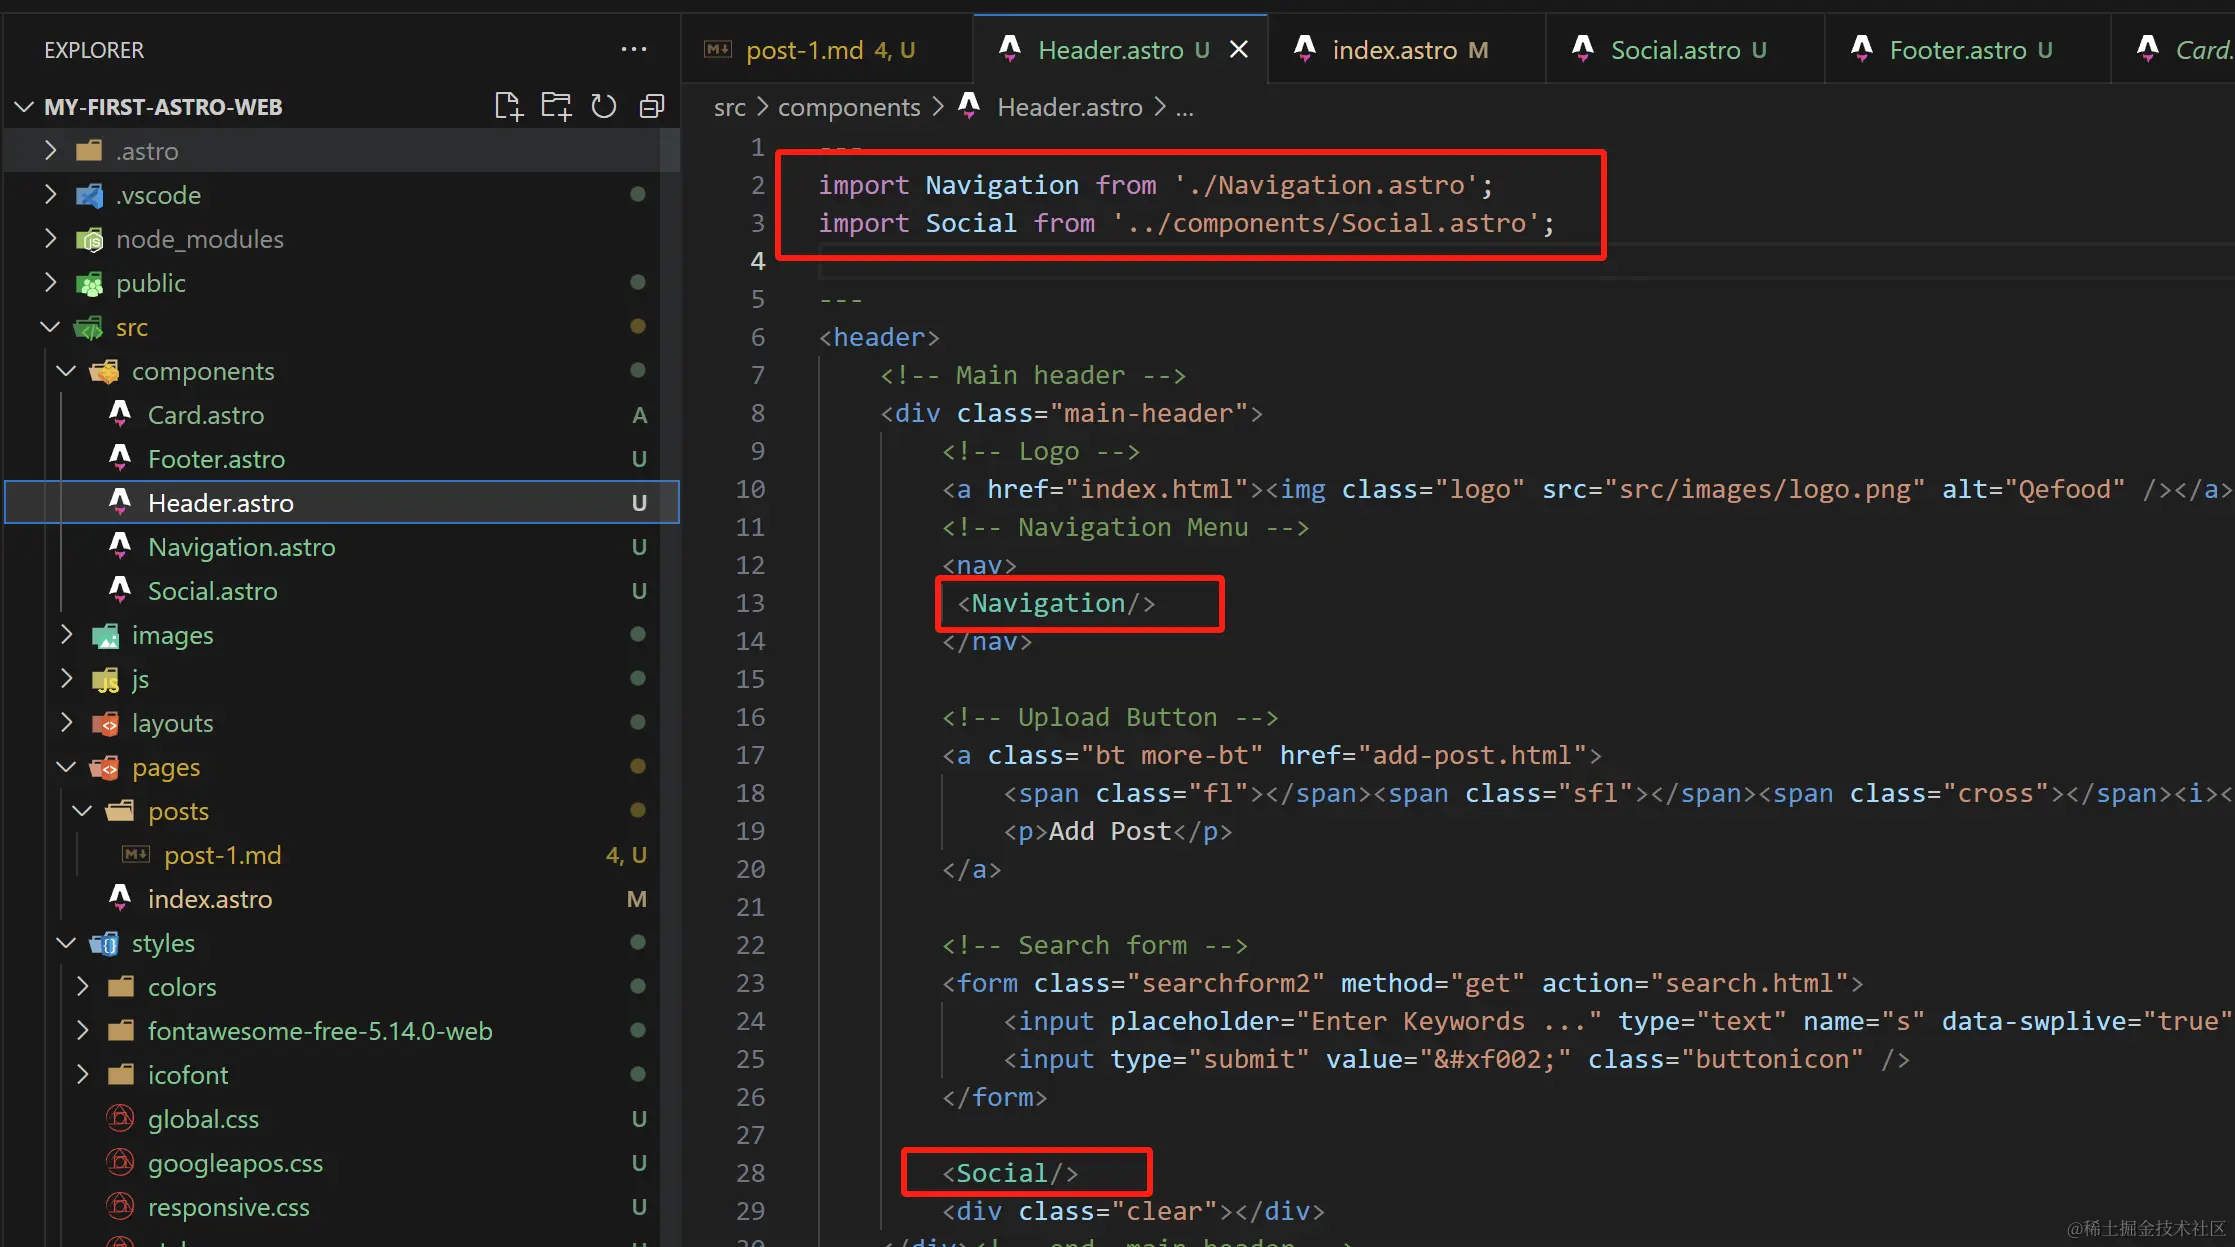The image size is (2235, 1247).
Task: Click the components breadcrumb segment
Action: click(848, 107)
